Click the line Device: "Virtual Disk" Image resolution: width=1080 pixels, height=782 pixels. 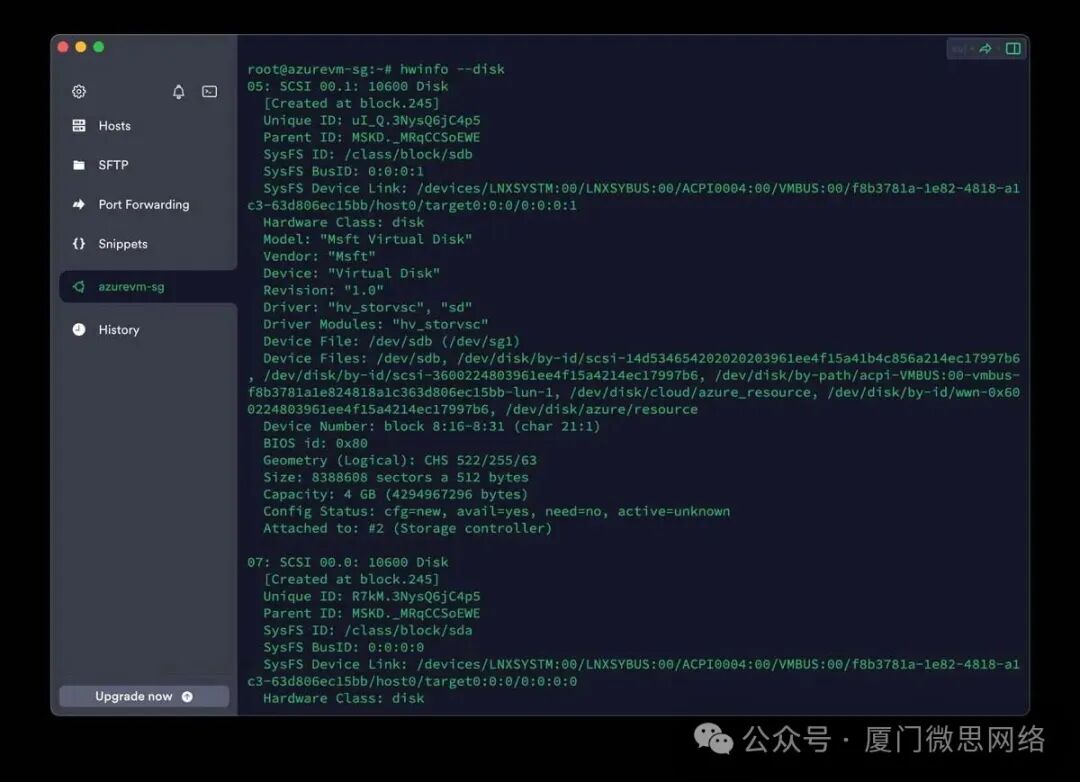click(x=351, y=274)
